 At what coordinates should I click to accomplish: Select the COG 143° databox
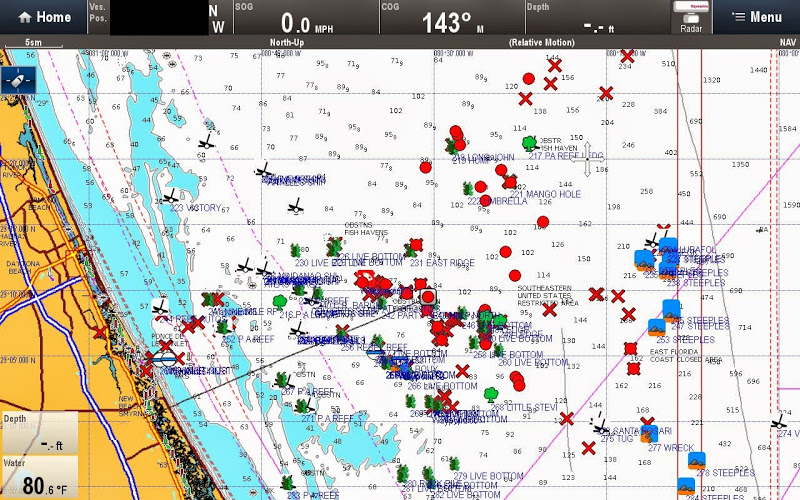click(x=453, y=17)
